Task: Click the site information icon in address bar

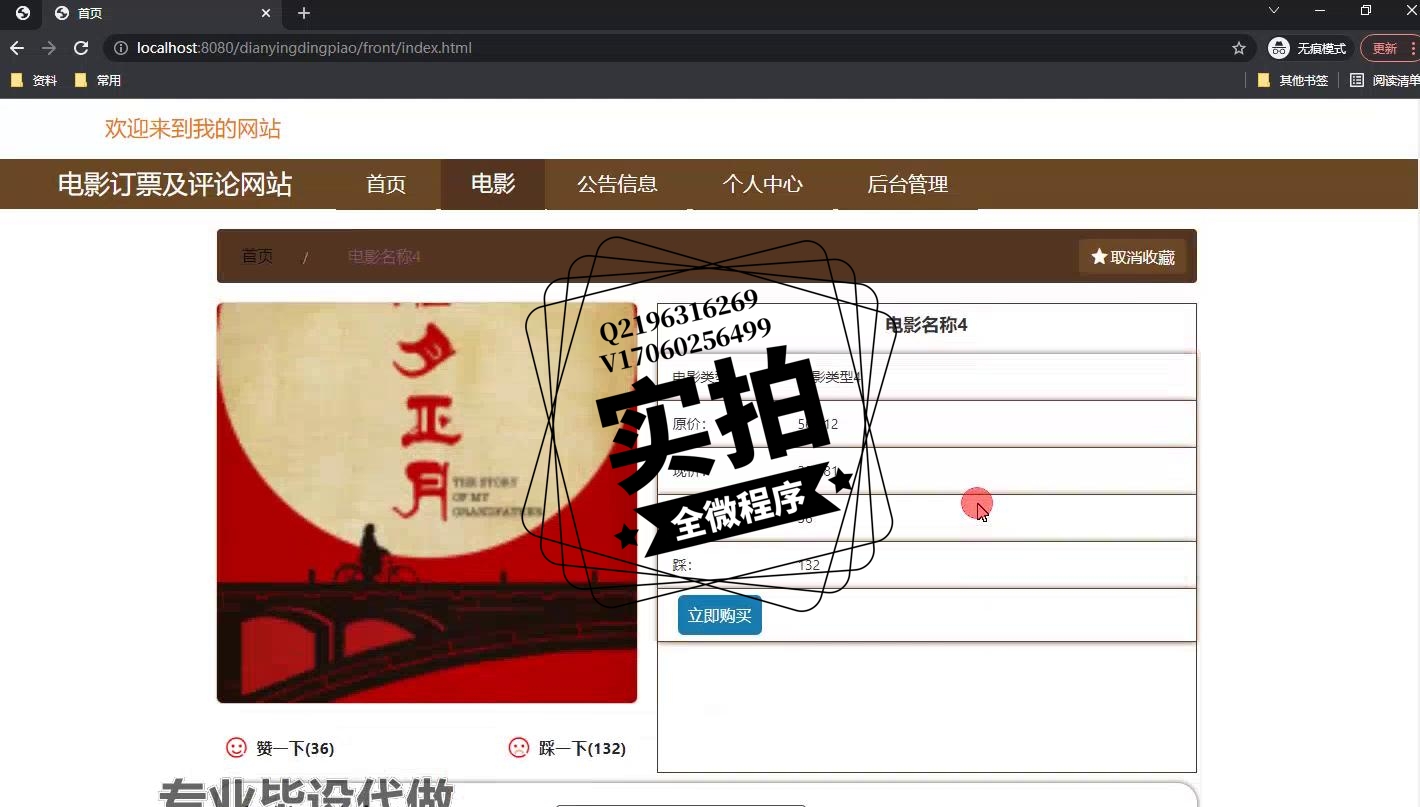Action: pyautogui.click(x=120, y=48)
